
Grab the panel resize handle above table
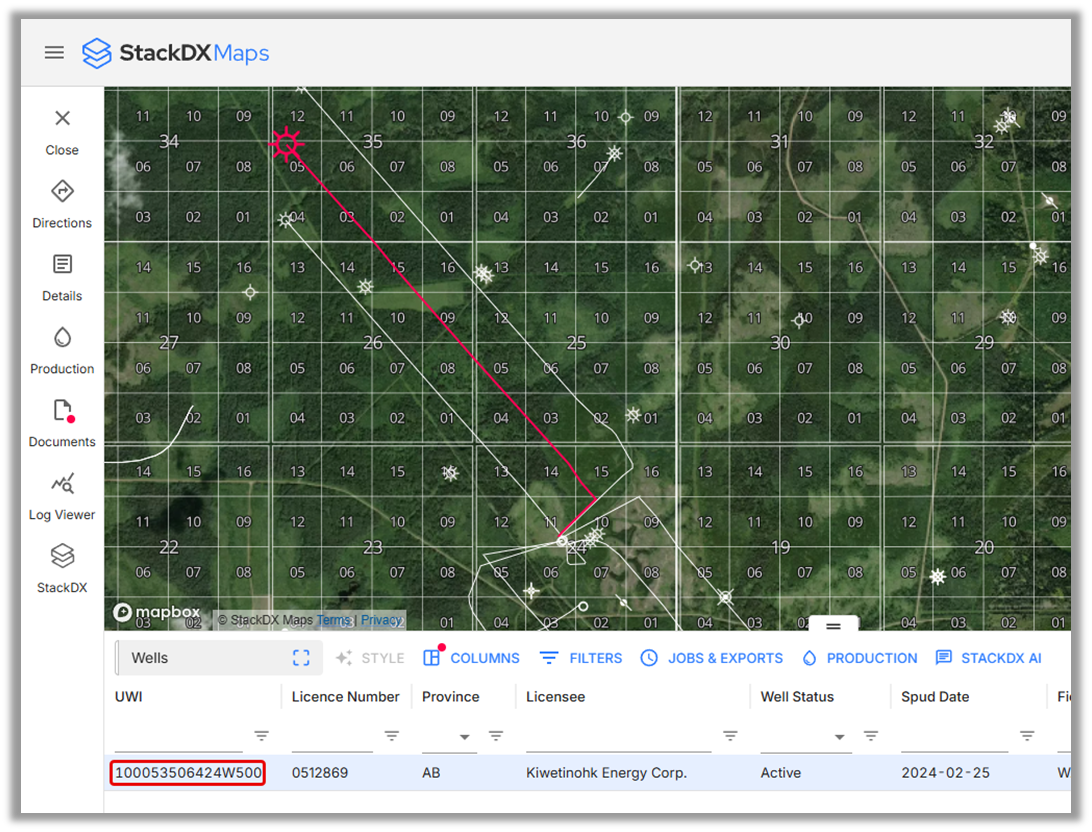(833, 625)
